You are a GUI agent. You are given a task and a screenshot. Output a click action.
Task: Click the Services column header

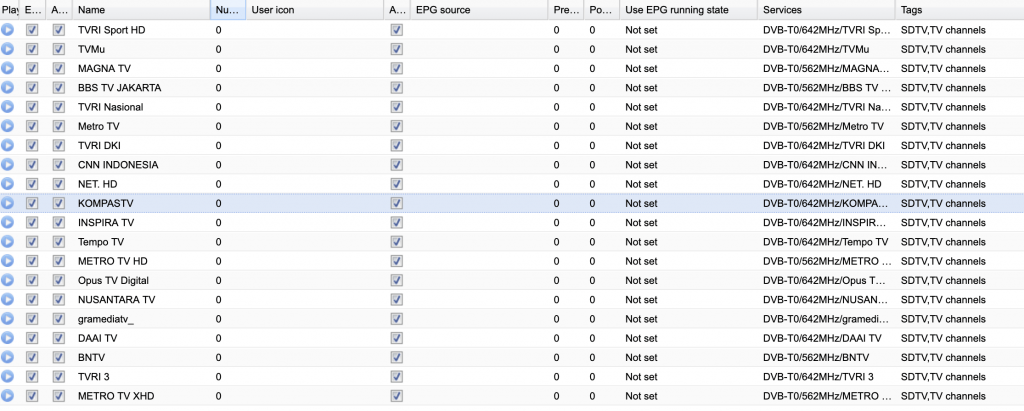pos(825,10)
